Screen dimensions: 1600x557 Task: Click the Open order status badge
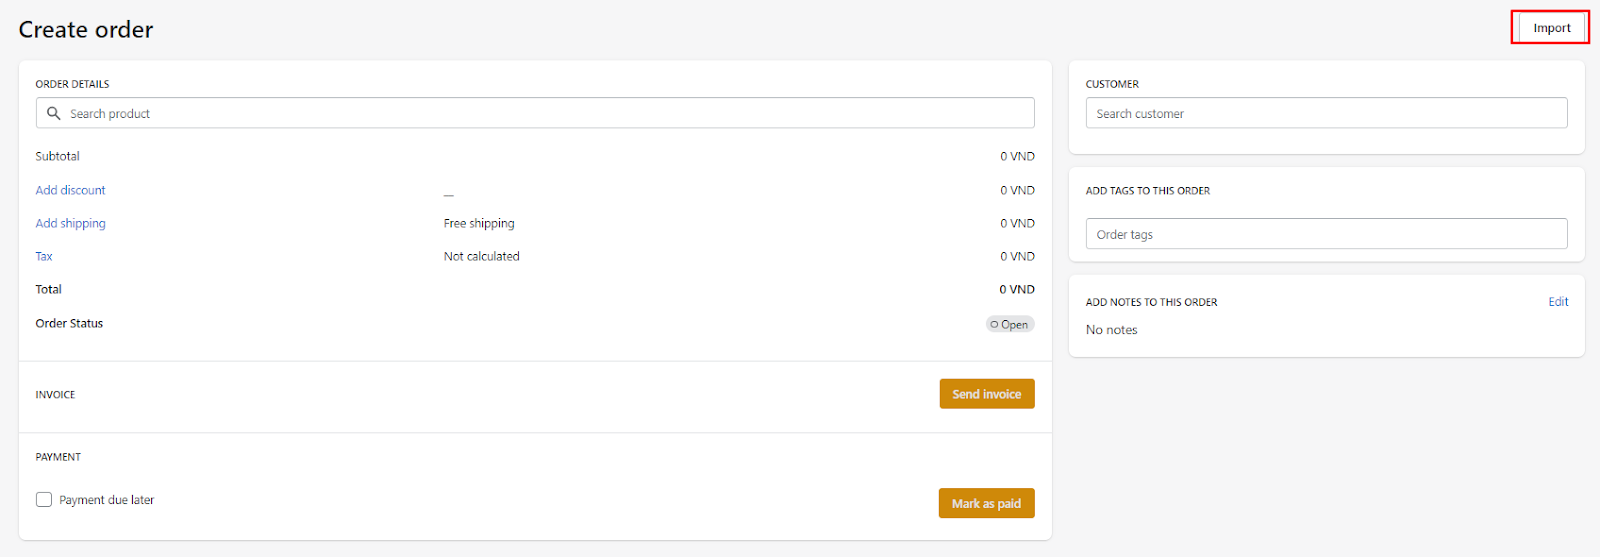1009,324
